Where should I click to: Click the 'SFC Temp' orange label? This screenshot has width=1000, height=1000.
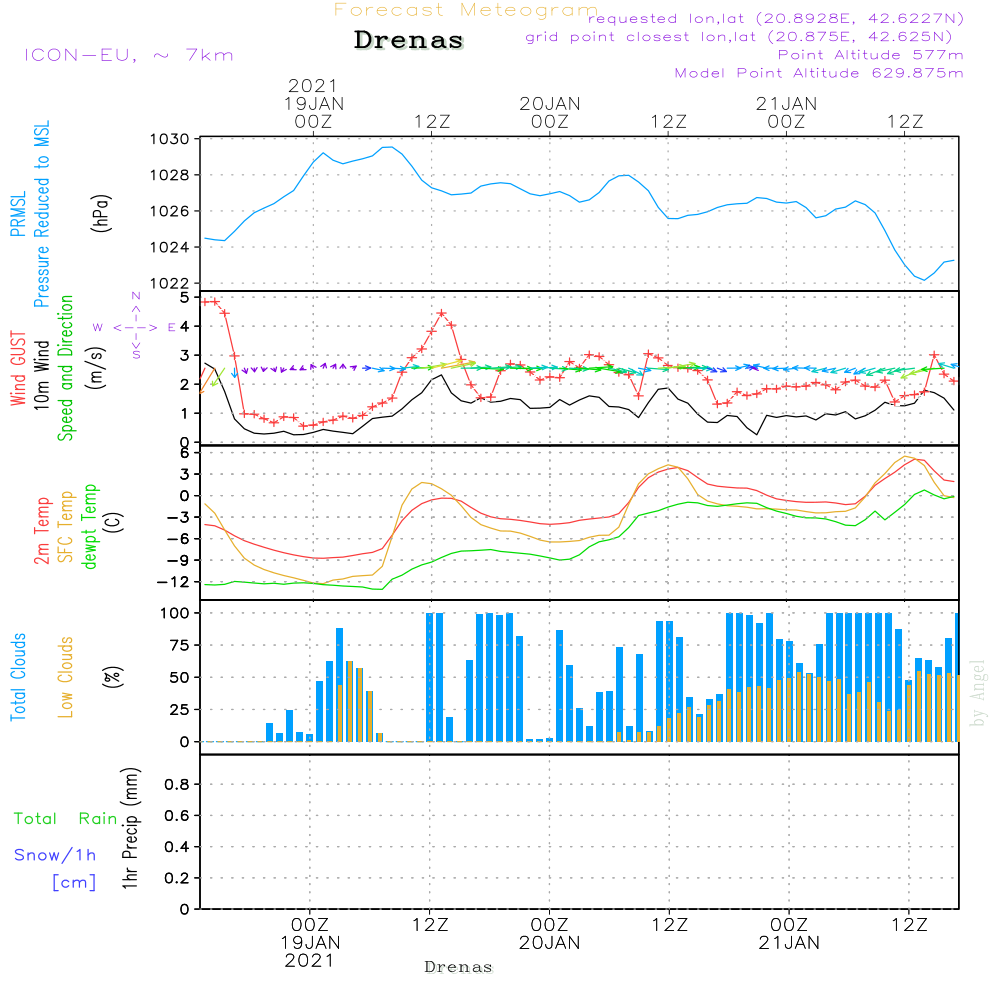tap(66, 527)
